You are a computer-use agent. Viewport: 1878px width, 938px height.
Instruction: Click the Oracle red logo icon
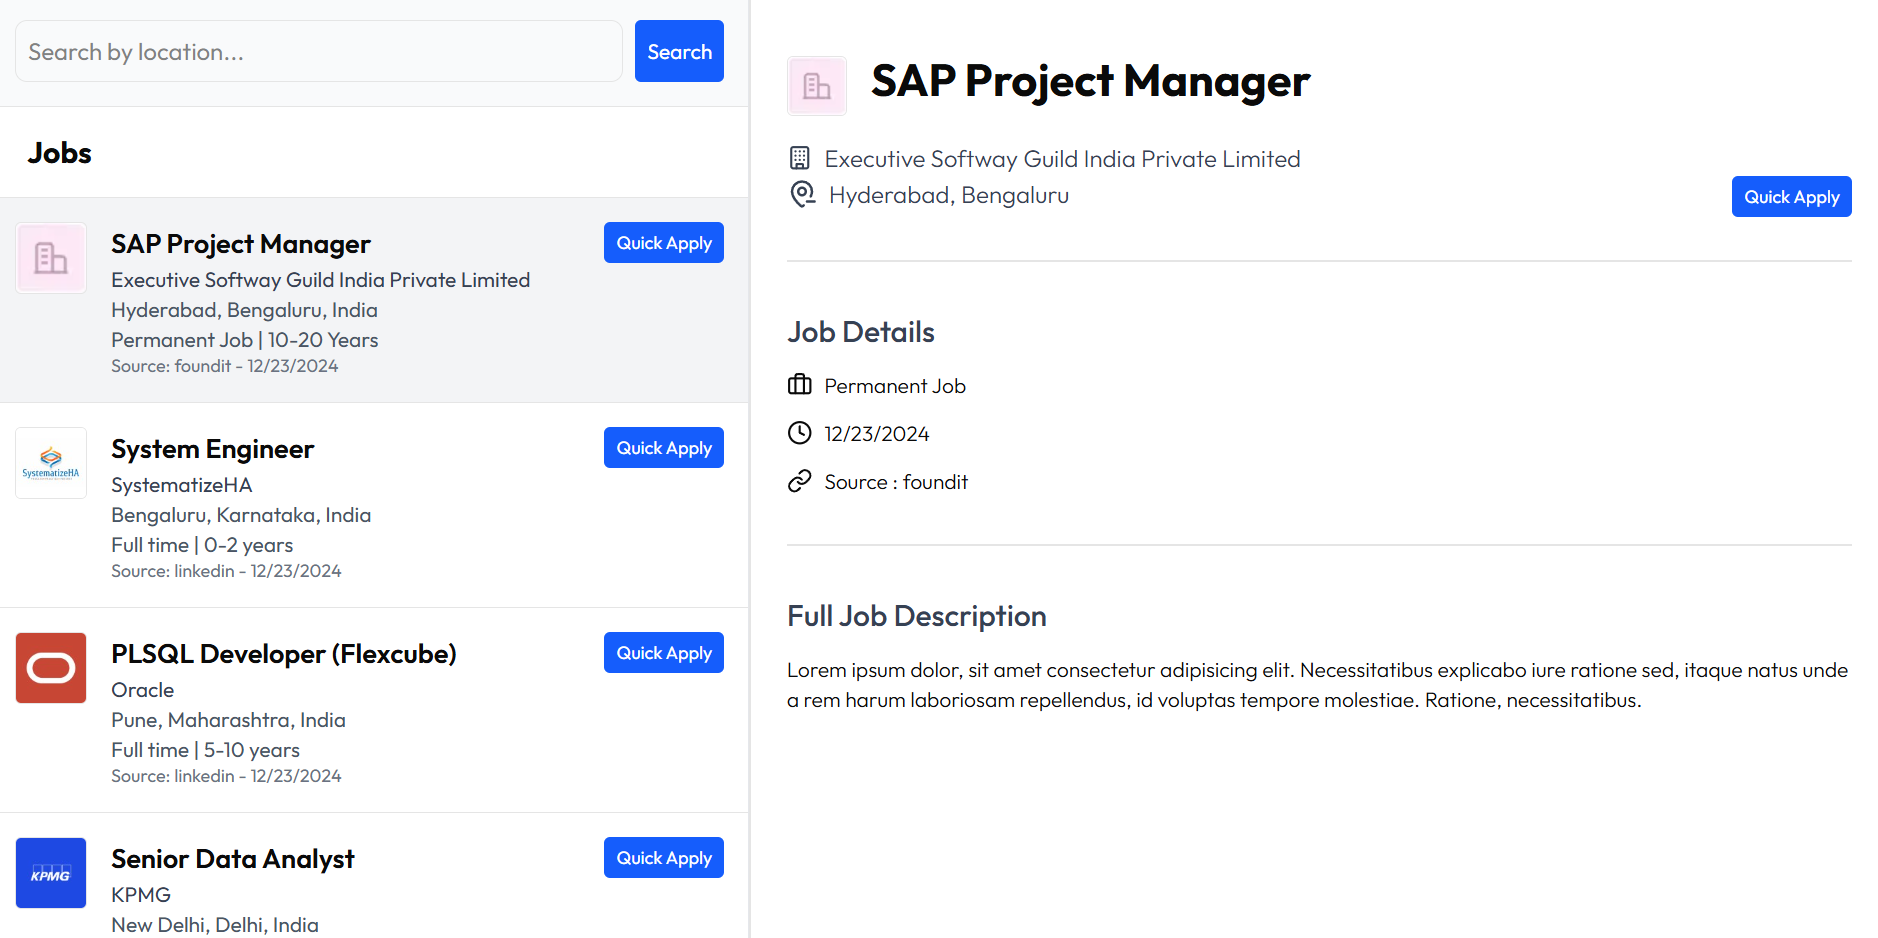tap(51, 668)
